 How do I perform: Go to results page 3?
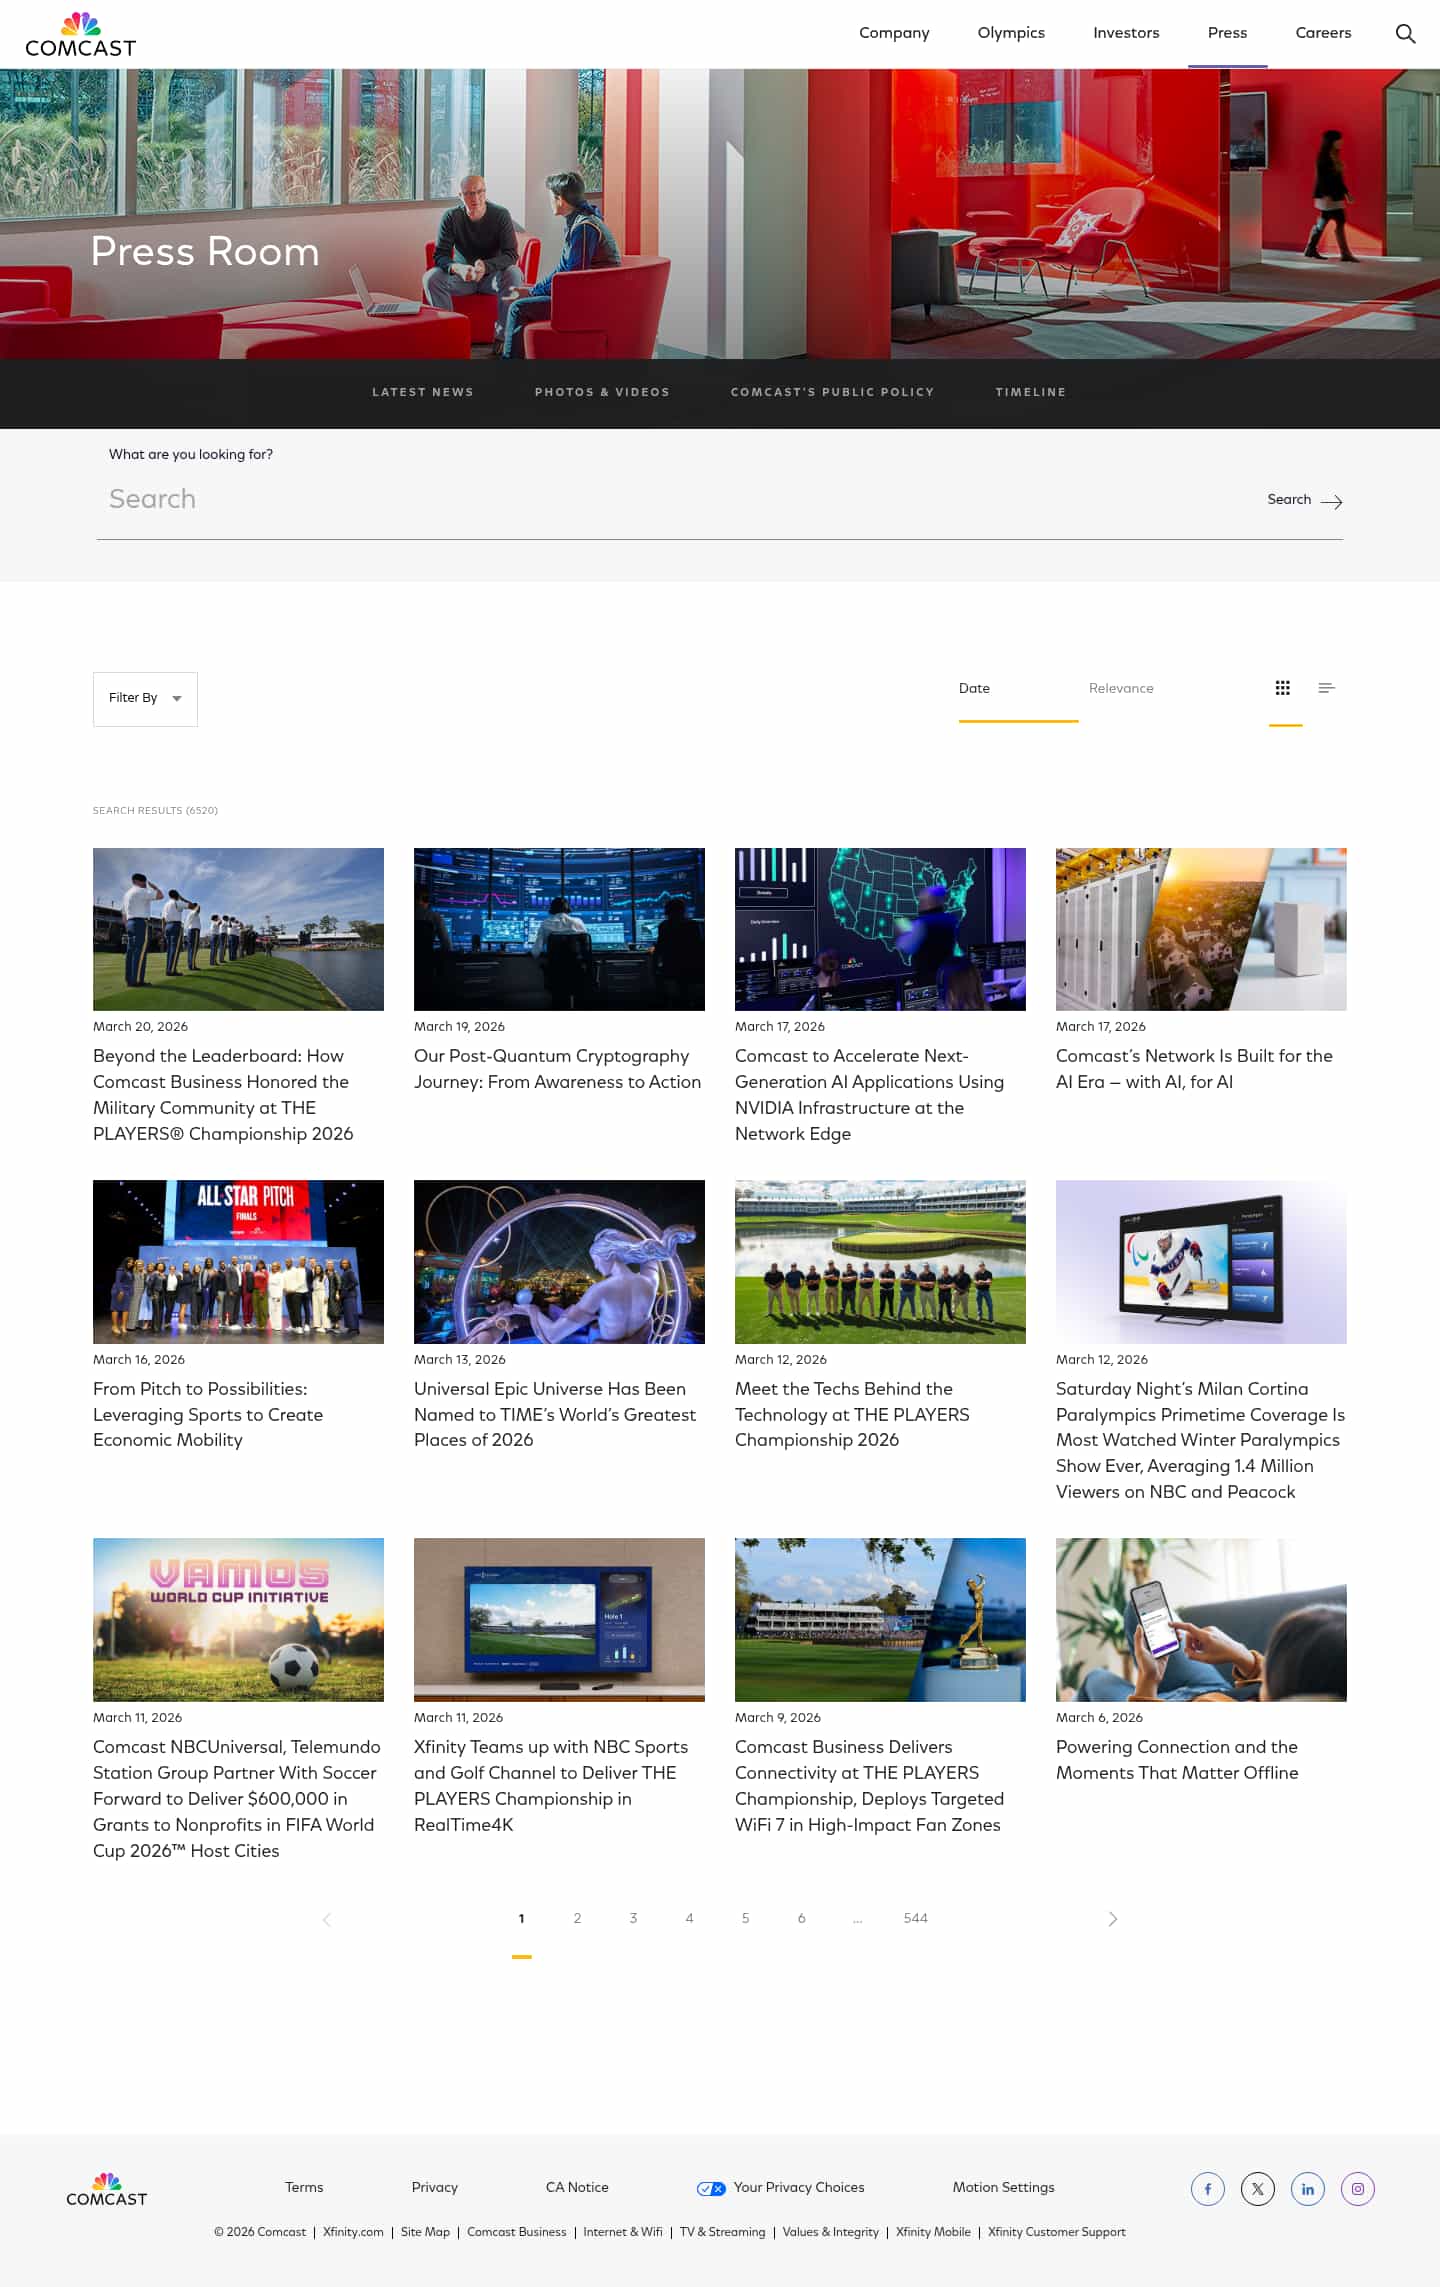click(633, 1918)
